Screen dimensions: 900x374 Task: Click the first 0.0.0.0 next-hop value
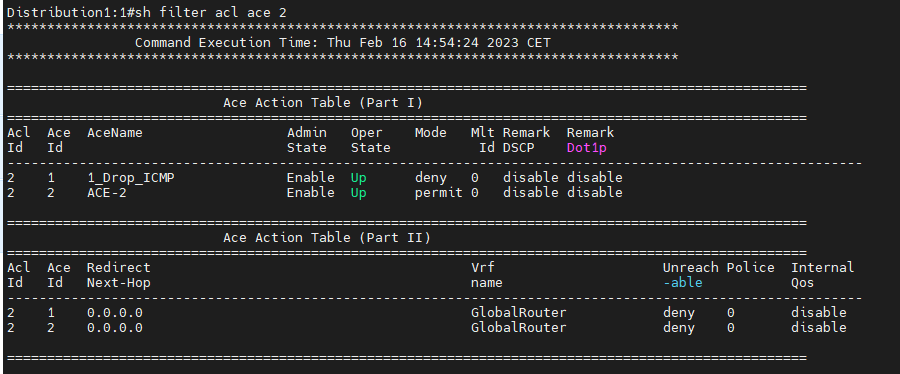[115, 313]
